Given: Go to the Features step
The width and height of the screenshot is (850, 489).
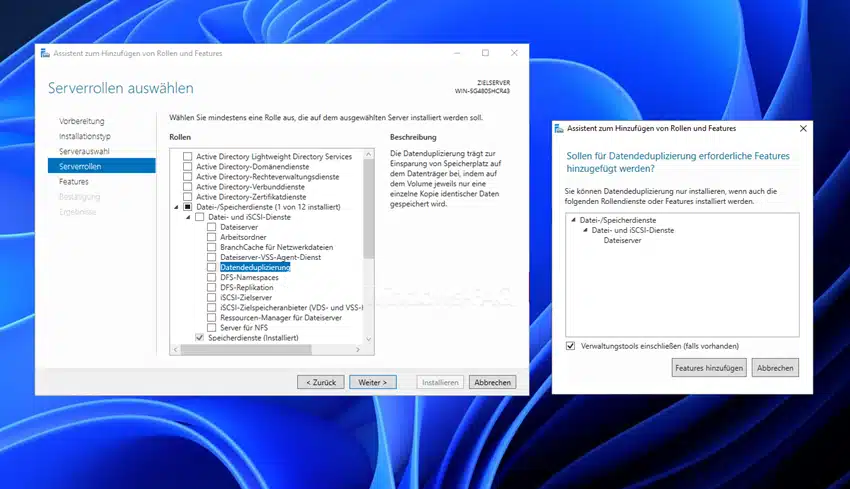Looking at the screenshot, I should pos(74,182).
